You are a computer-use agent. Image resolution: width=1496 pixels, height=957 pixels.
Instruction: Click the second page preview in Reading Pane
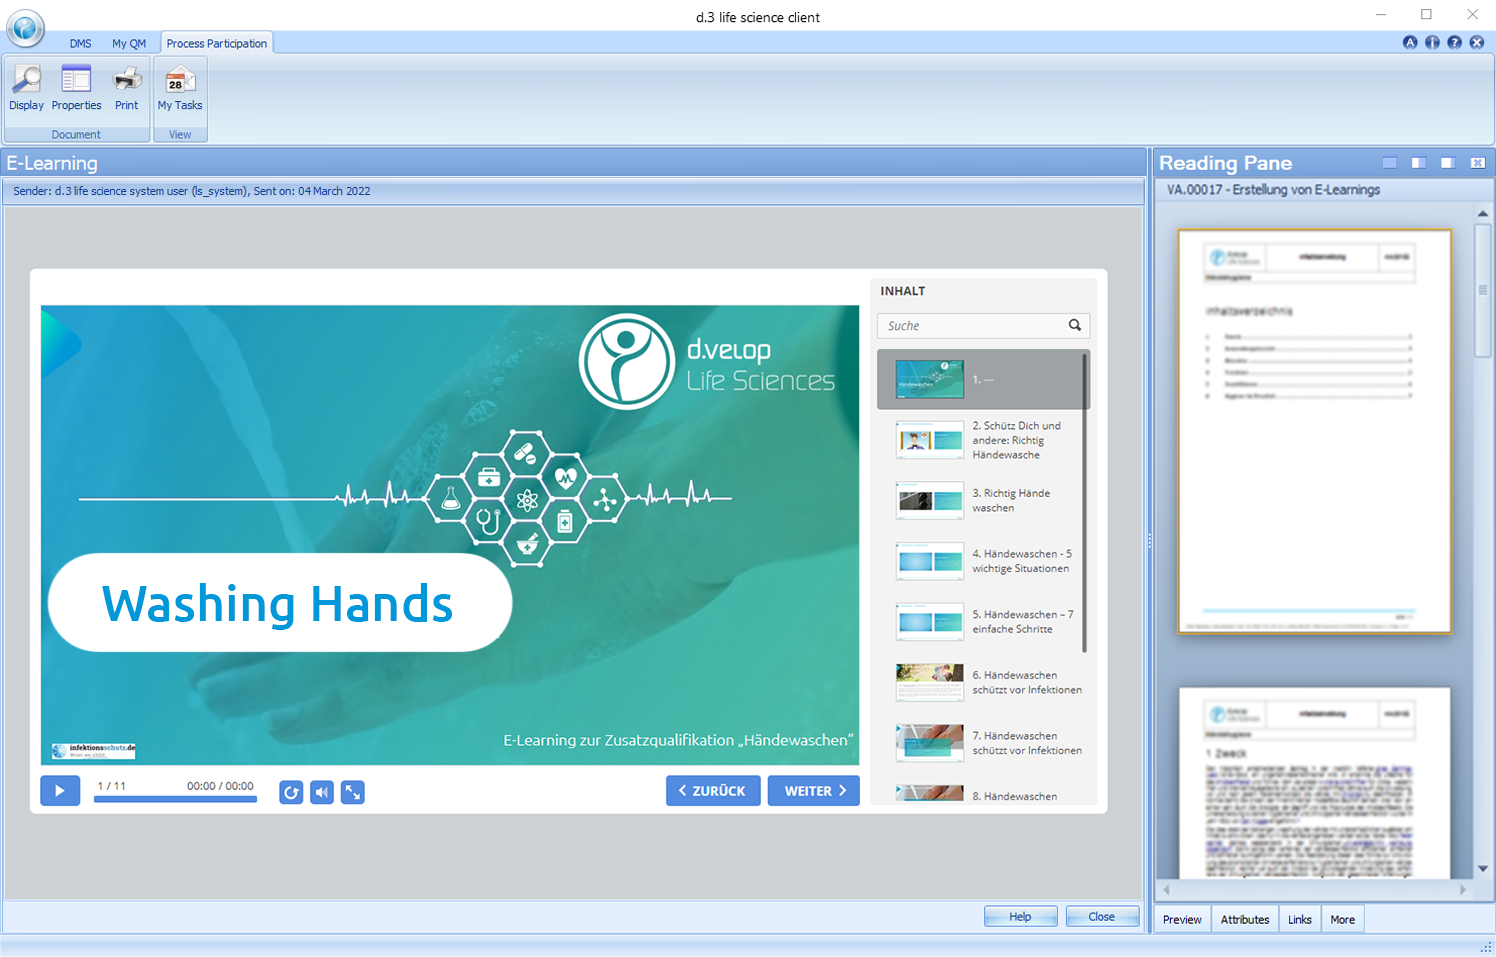1315,783
